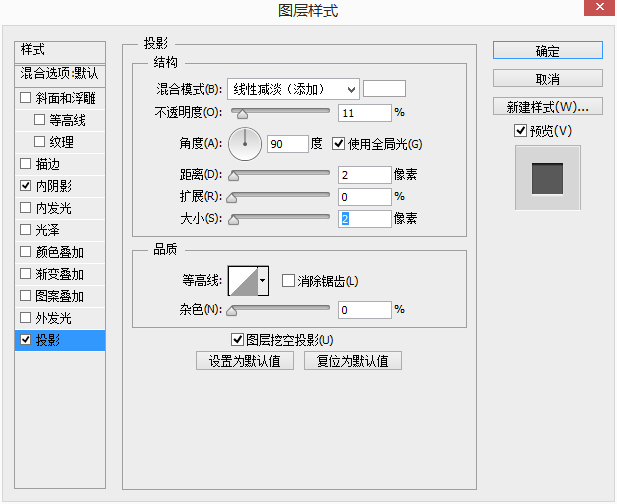The width and height of the screenshot is (617, 504).
Task: Confirm with the 确定 button
Action: click(x=547, y=50)
